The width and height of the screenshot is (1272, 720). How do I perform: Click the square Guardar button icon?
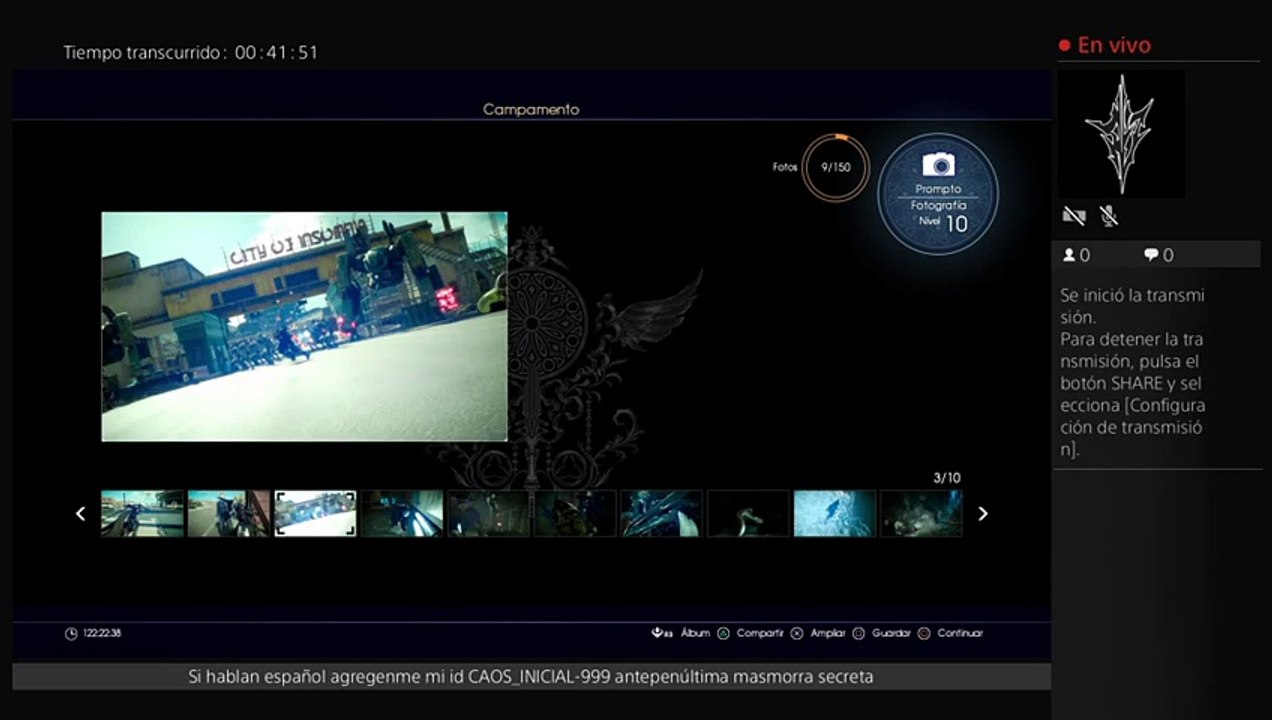click(858, 633)
